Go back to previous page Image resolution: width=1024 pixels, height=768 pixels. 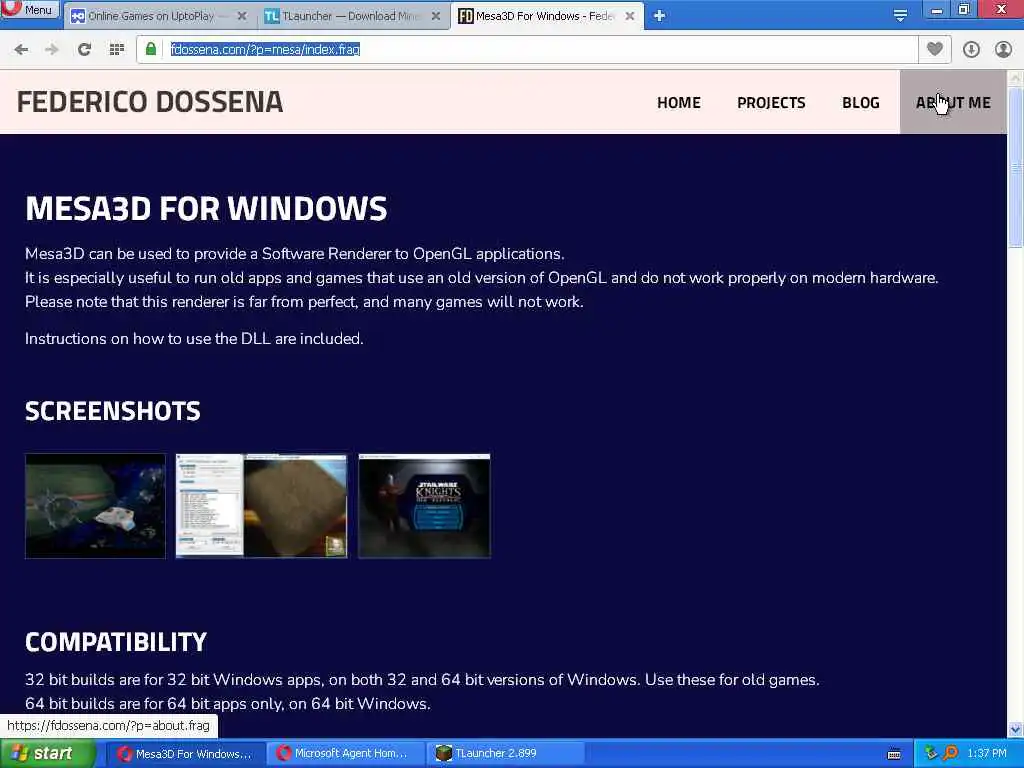[x=21, y=50]
